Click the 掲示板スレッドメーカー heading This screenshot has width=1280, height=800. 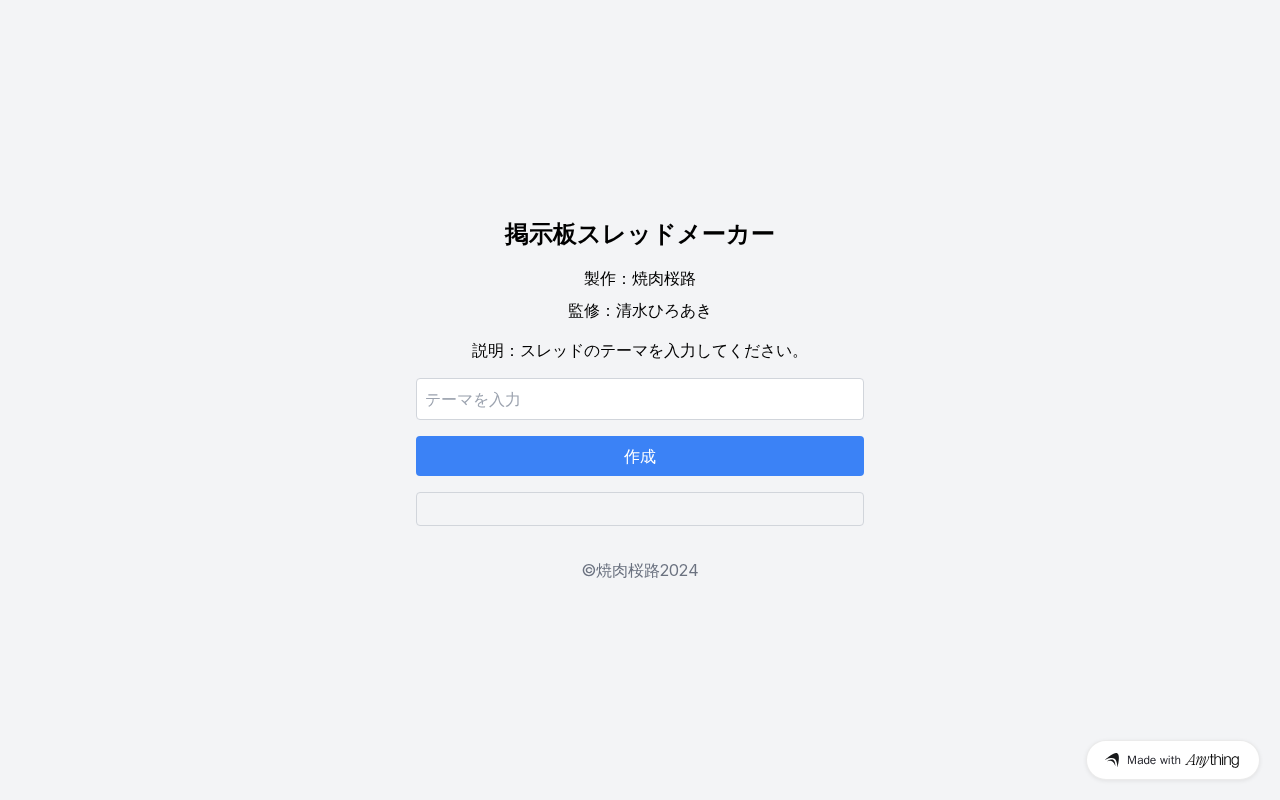[640, 234]
